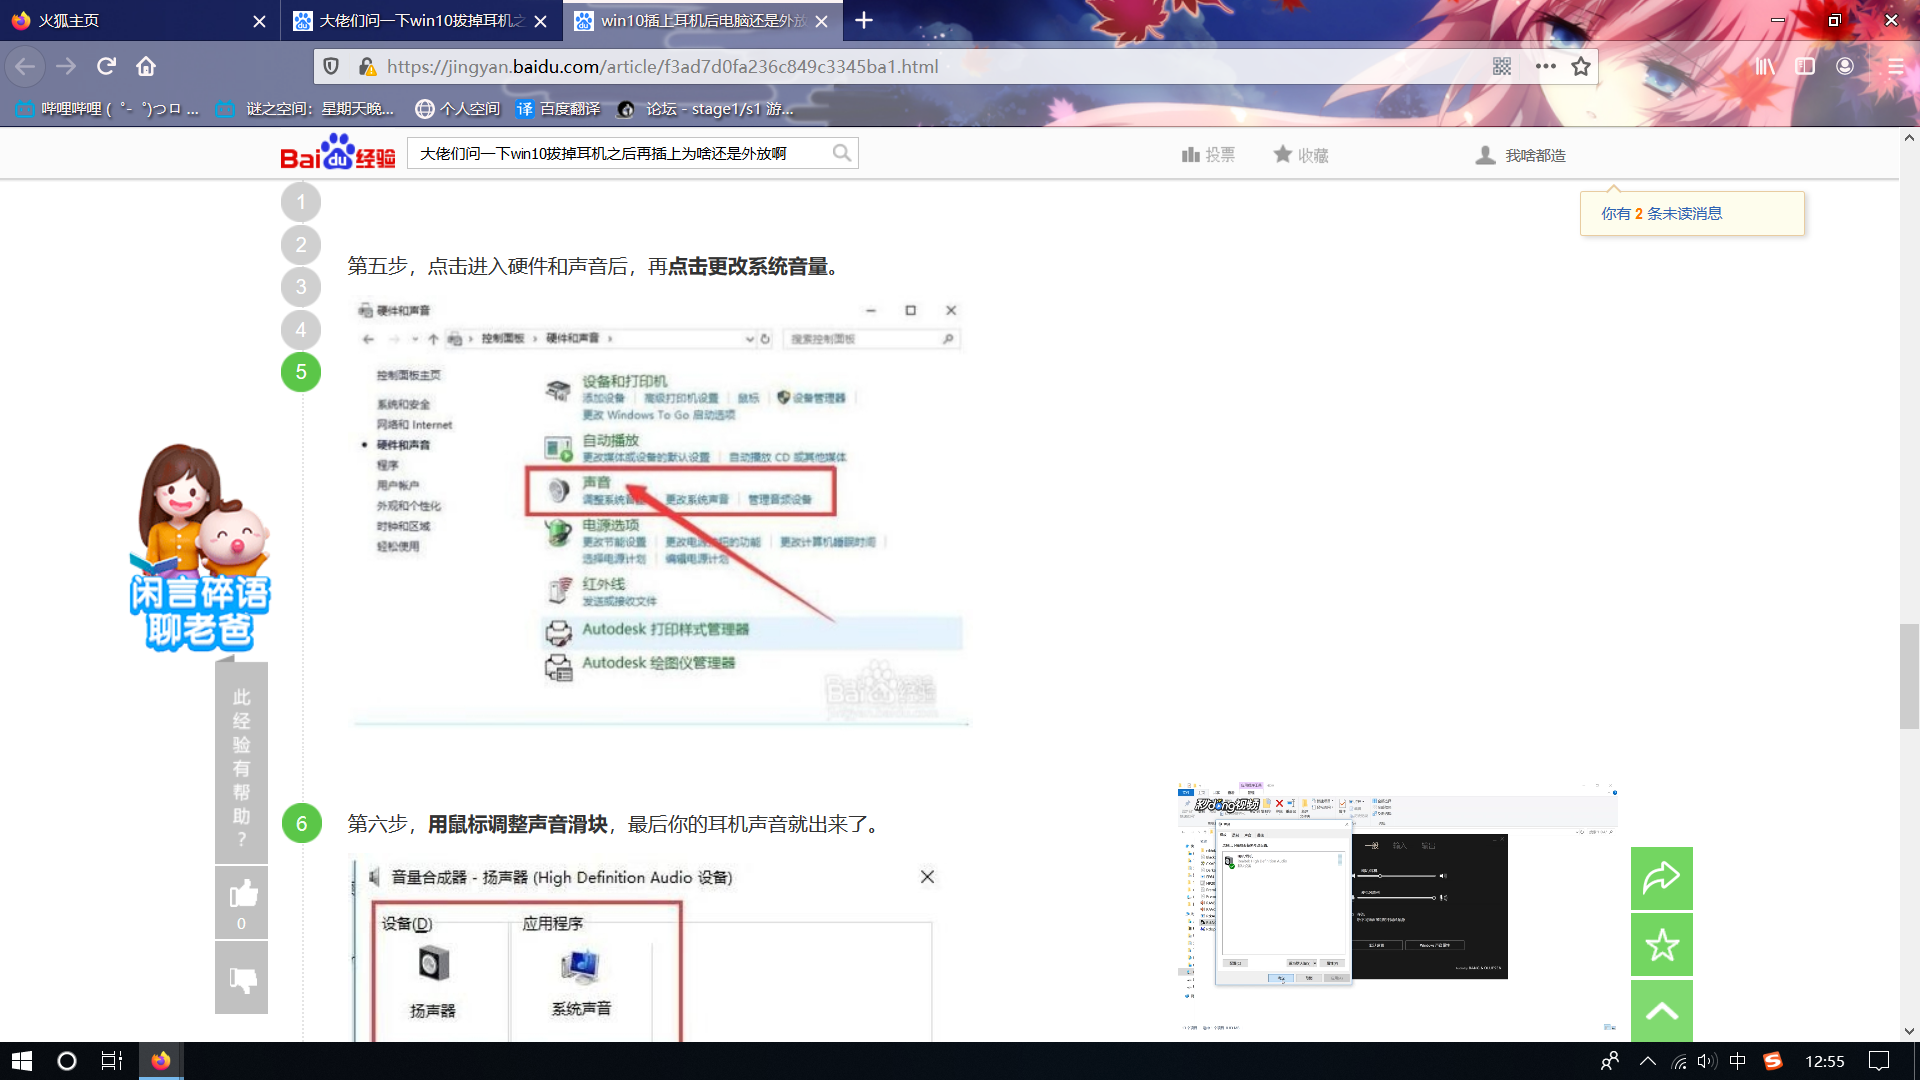Open the Firefox home page
The image size is (1920, 1080).
click(146, 66)
